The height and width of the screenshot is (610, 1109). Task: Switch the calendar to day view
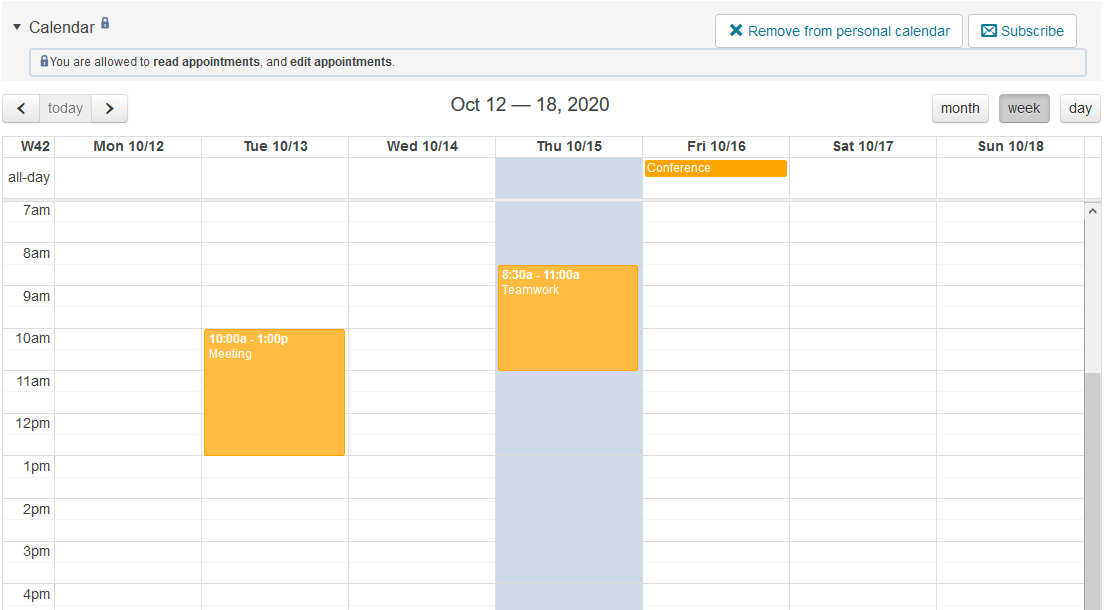[x=1080, y=108]
